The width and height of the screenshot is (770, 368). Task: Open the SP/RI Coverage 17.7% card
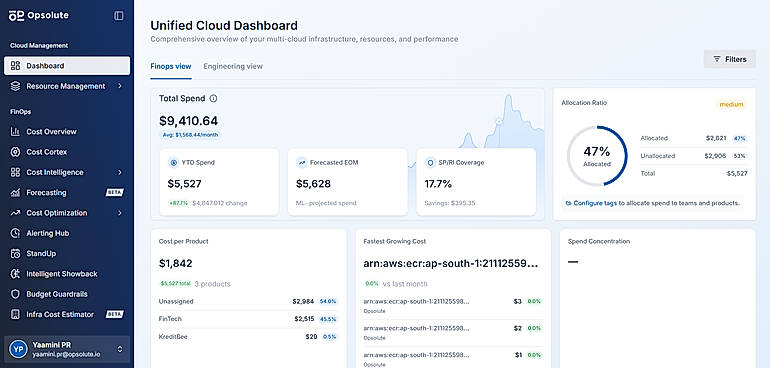476,182
